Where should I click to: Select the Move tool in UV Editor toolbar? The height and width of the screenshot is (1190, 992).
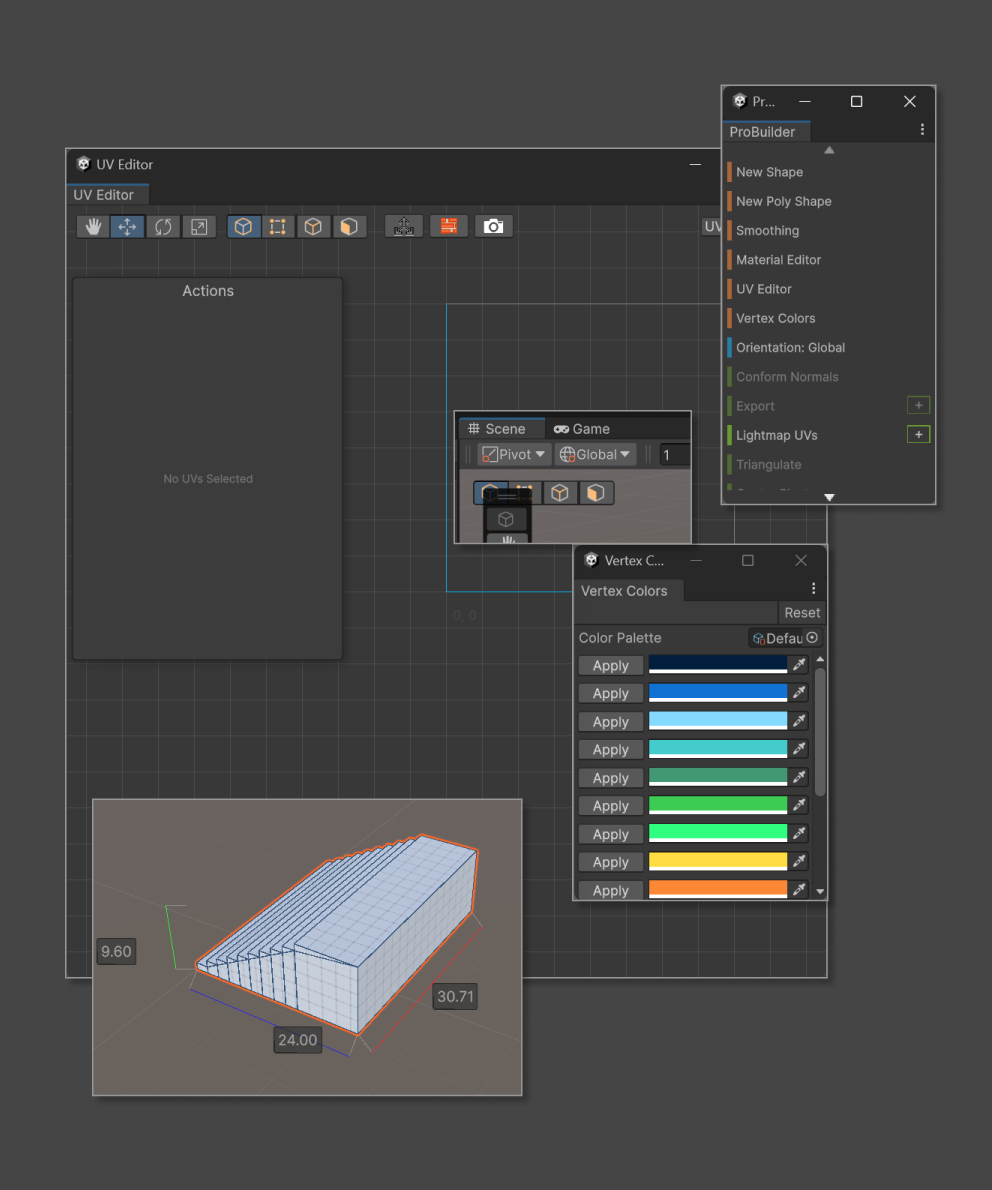[x=128, y=226]
